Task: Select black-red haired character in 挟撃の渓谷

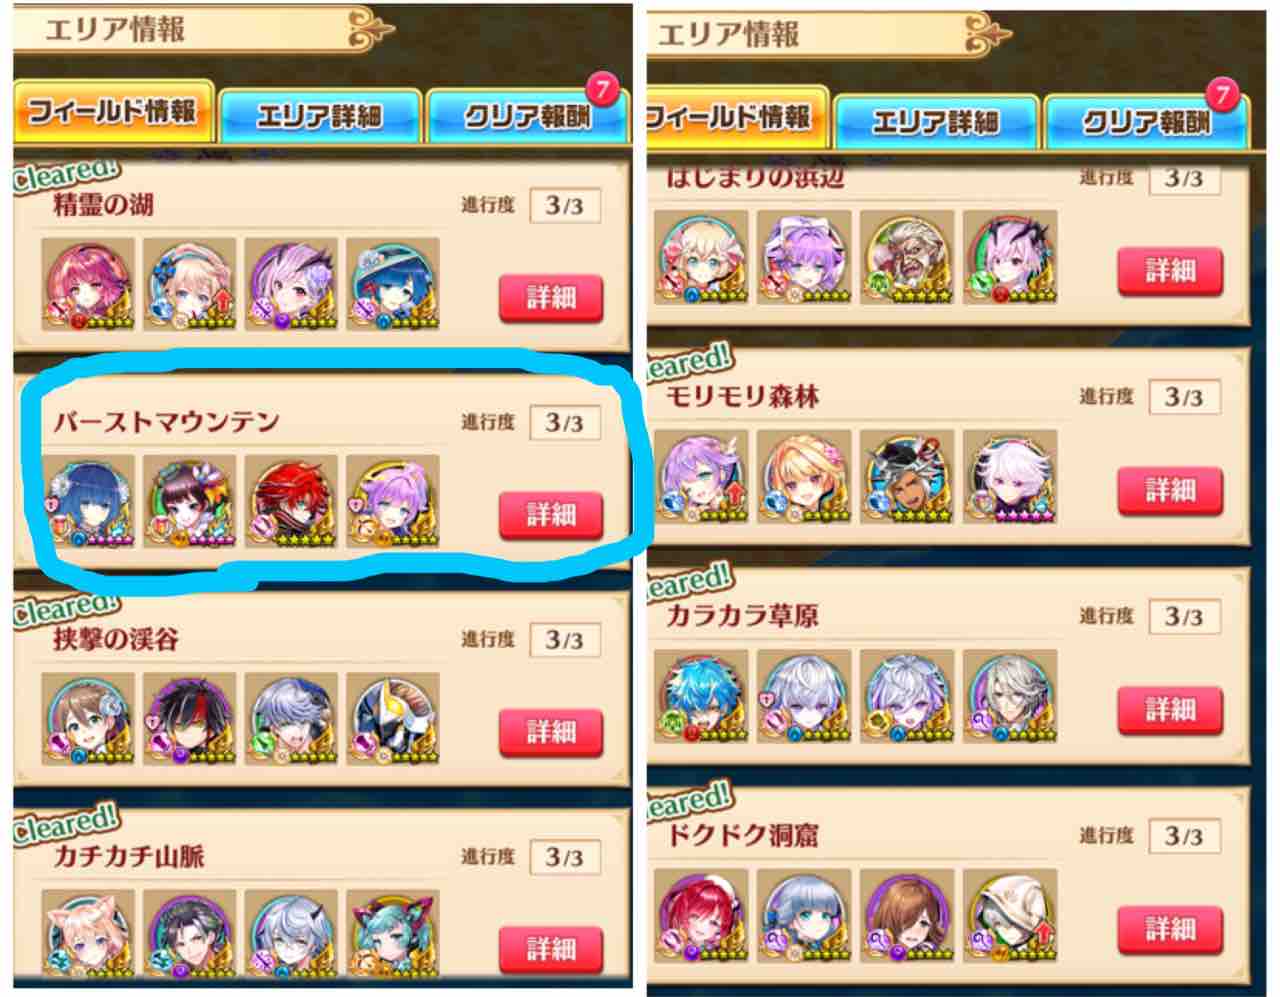Action: click(190, 718)
